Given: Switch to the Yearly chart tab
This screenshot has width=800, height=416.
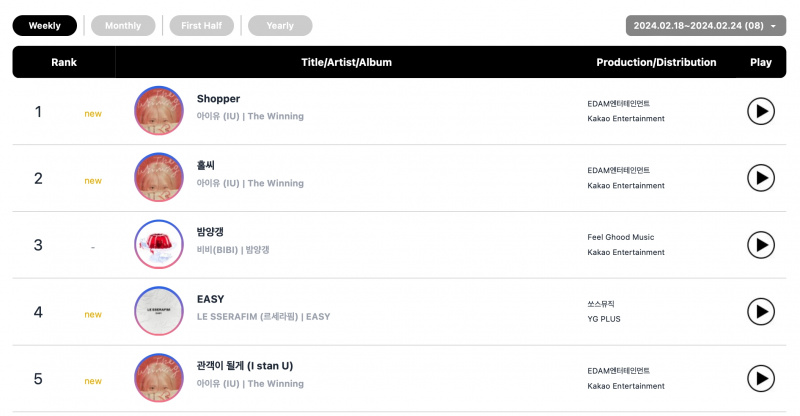Looking at the screenshot, I should 280,26.
